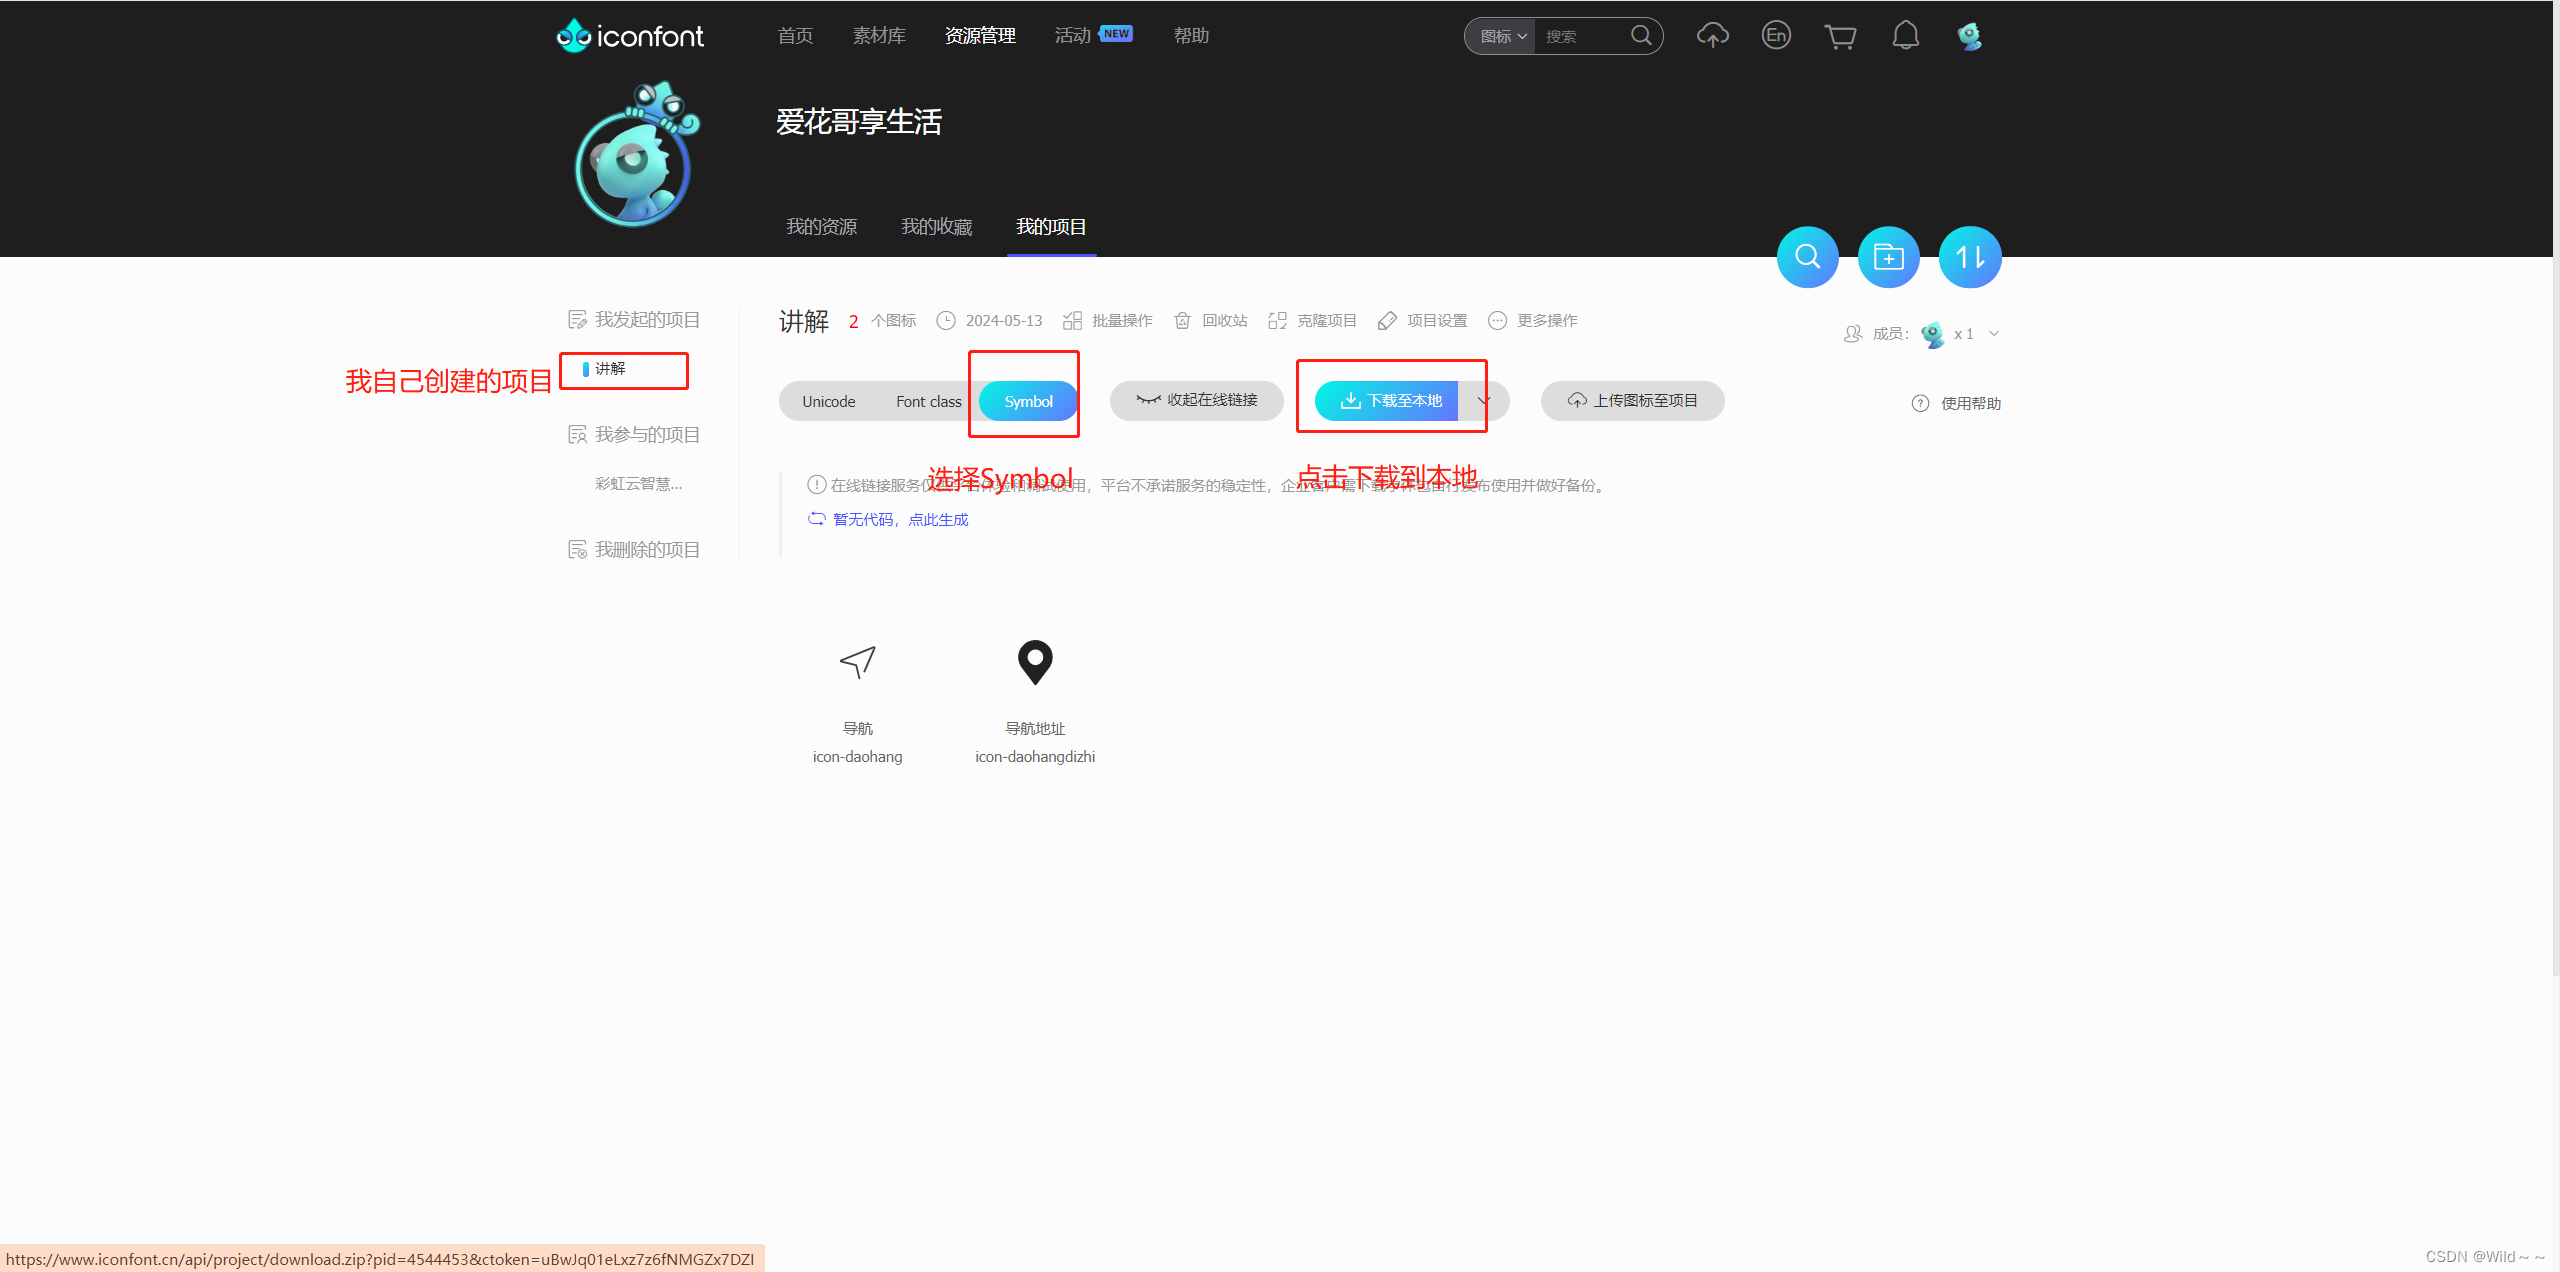This screenshot has width=2560, height=1272.
Task: Switch language with the En icon
Action: coord(1776,36)
